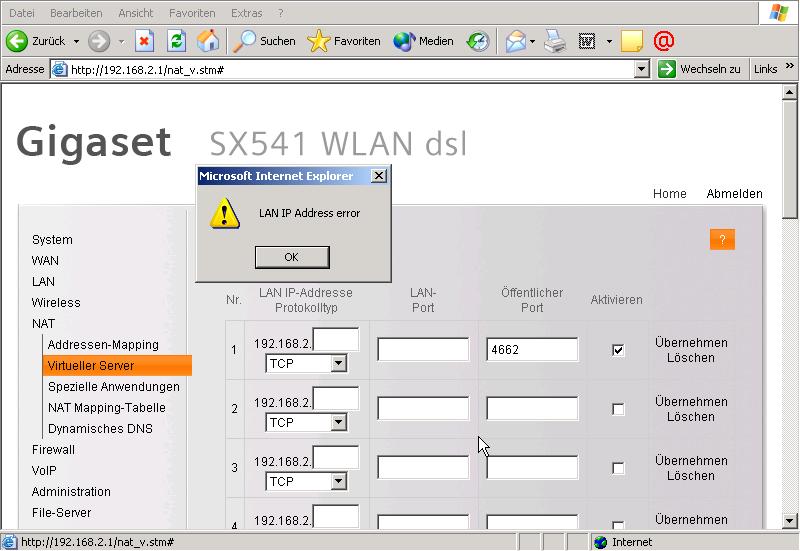
Task: Click the Abmelden logout link
Action: [734, 194]
